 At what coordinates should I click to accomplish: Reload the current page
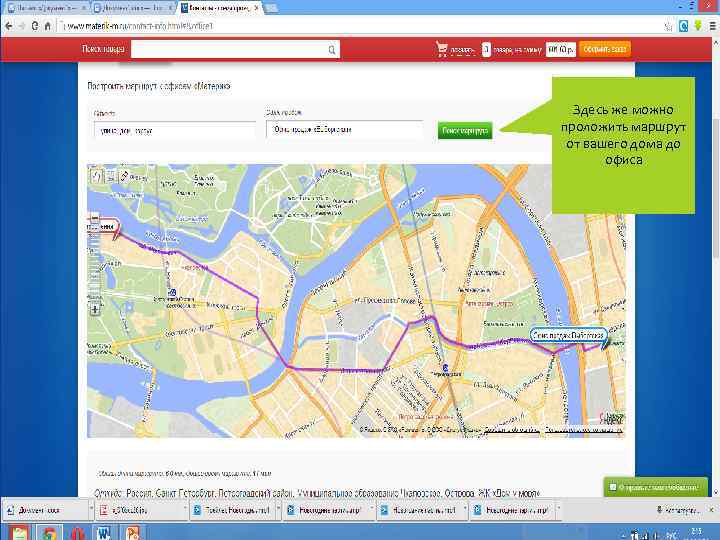(x=35, y=26)
